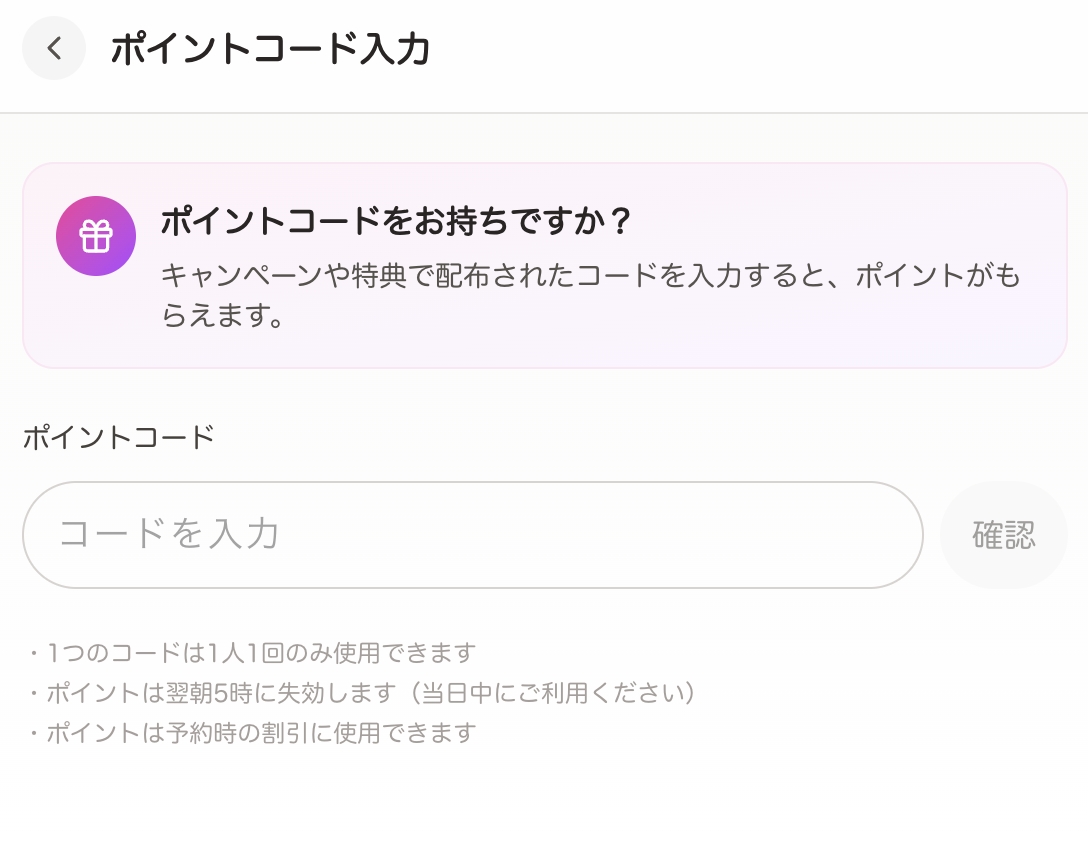
Task: Click the ポイントコード field label
Action: pos(119,437)
